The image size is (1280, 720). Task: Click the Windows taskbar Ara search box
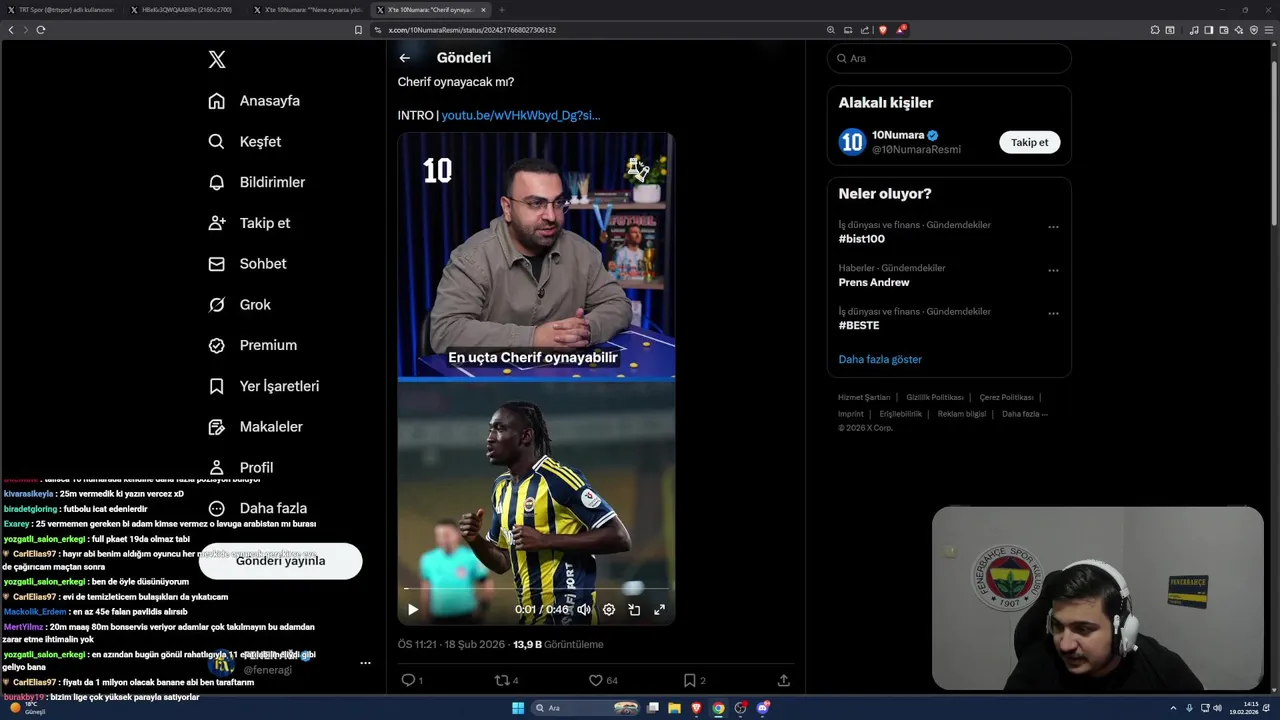tap(586, 708)
